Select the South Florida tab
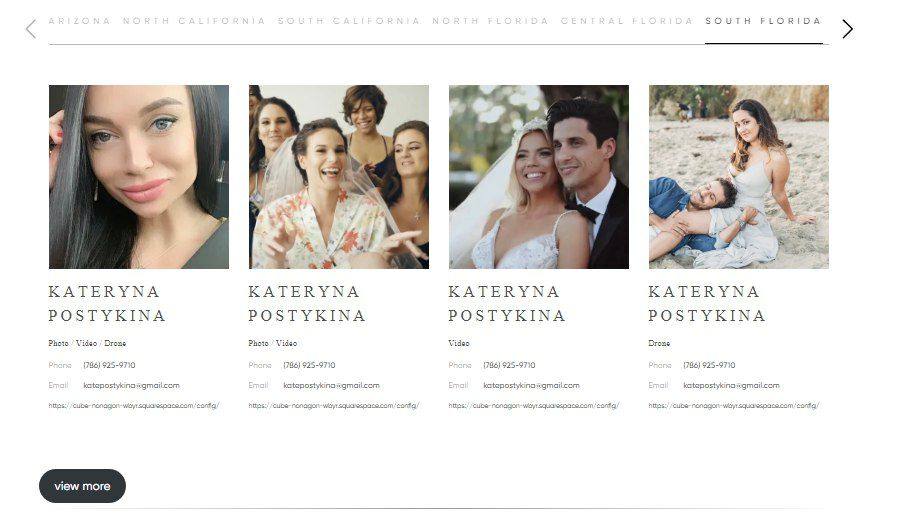898x526 pixels. tap(763, 21)
